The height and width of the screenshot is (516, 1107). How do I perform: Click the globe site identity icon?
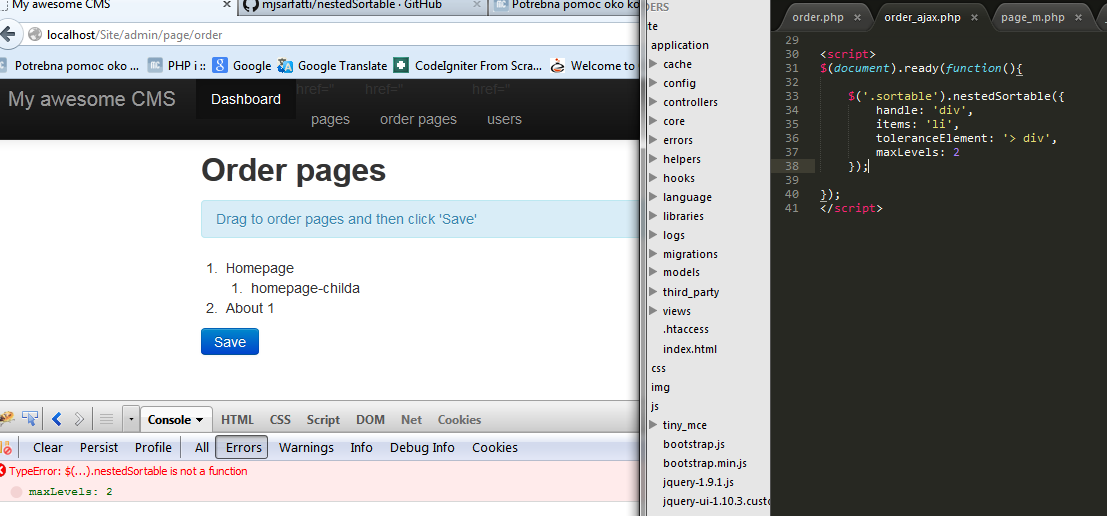pyautogui.click(x=35, y=34)
